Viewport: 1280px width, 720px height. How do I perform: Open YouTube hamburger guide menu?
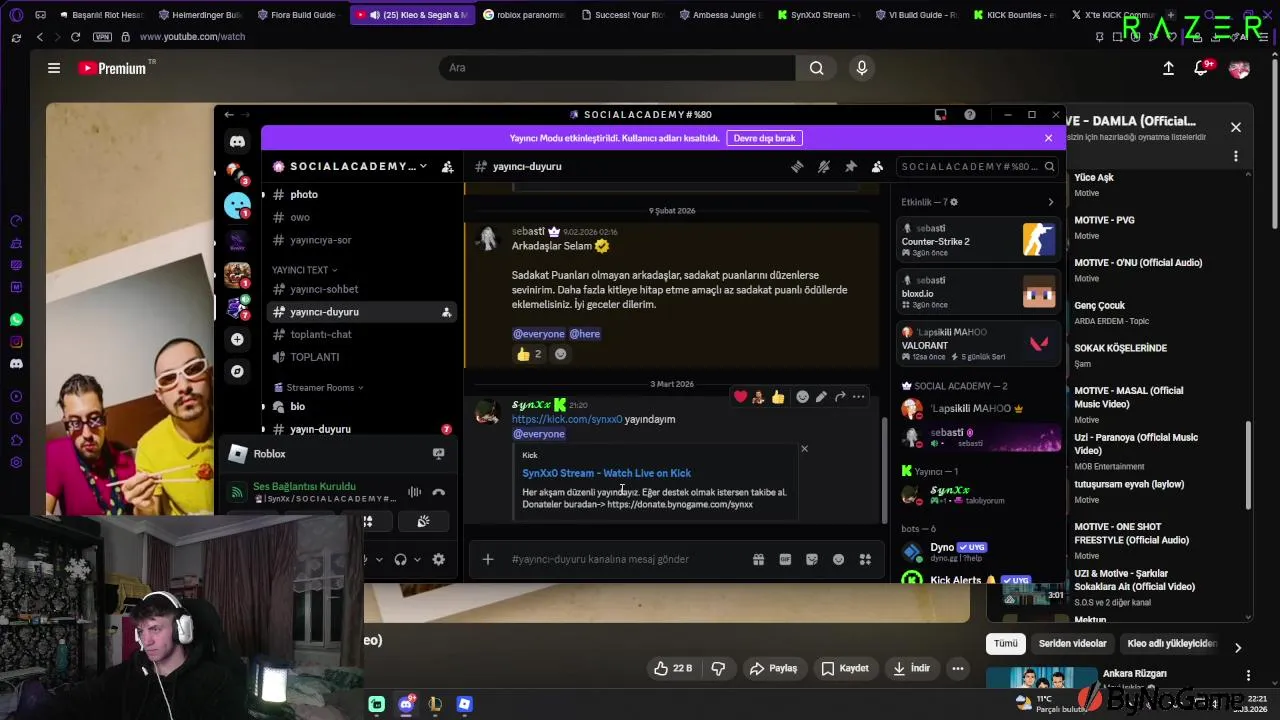(54, 68)
